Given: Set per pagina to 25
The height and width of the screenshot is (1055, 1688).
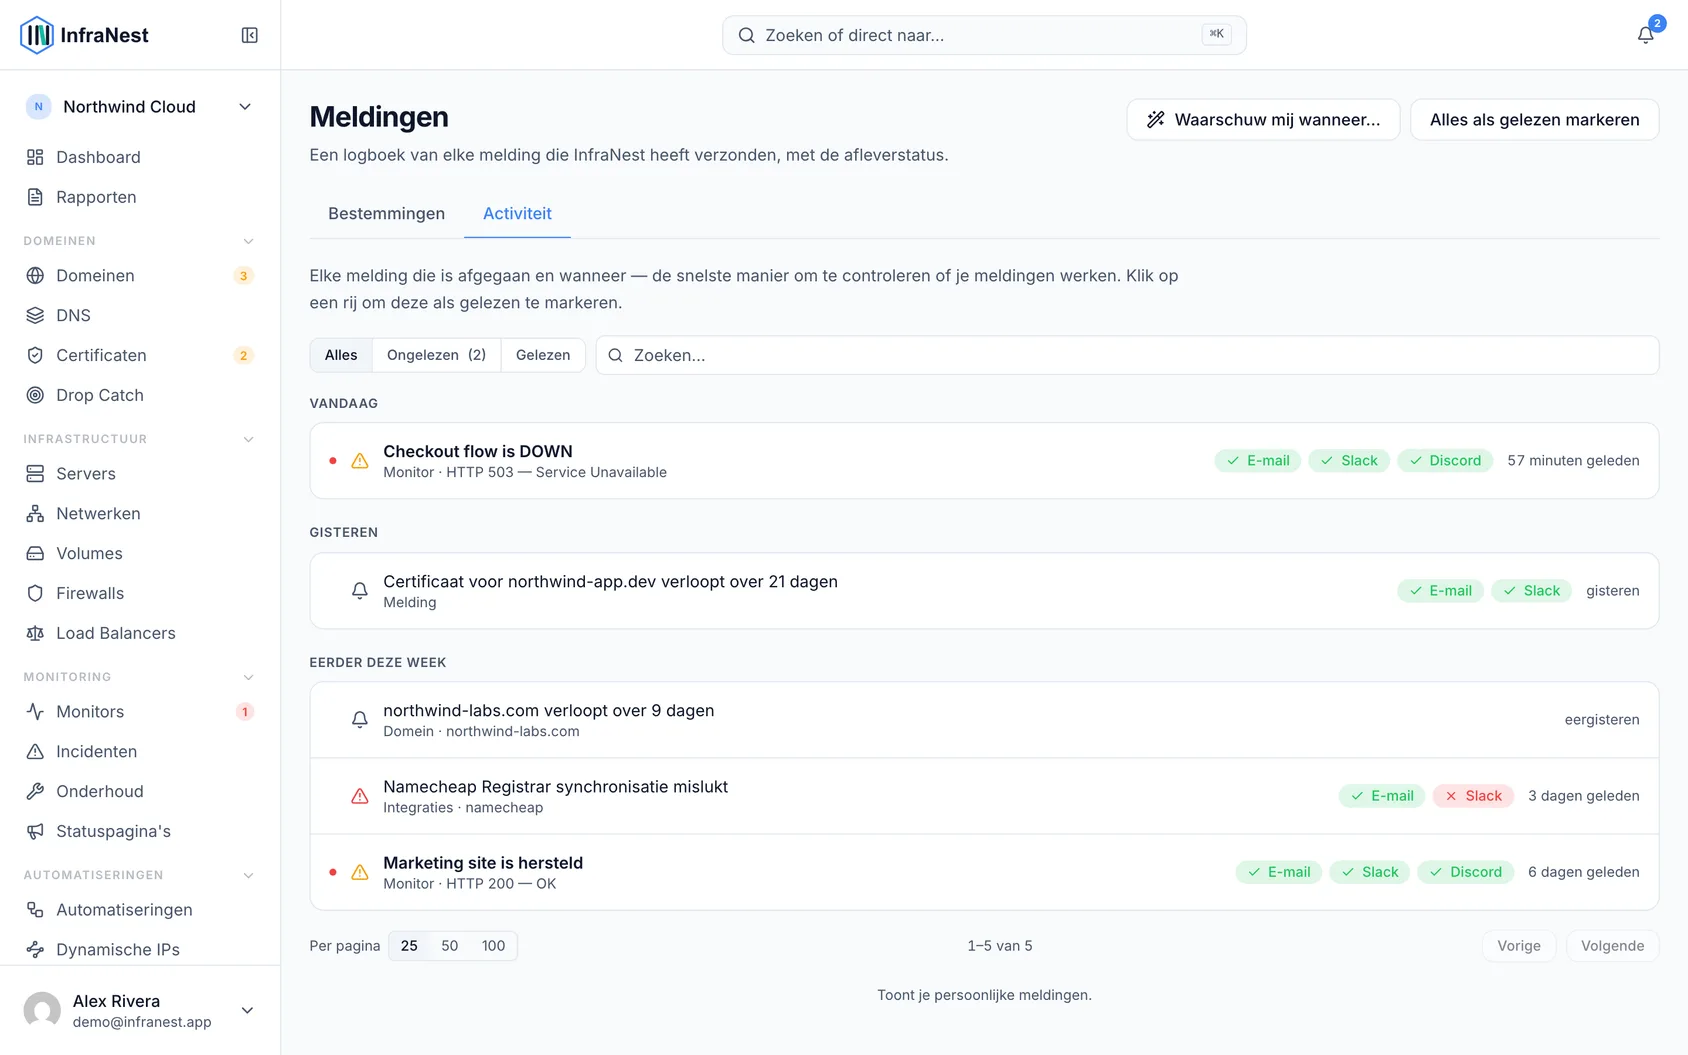Looking at the screenshot, I should click(409, 946).
